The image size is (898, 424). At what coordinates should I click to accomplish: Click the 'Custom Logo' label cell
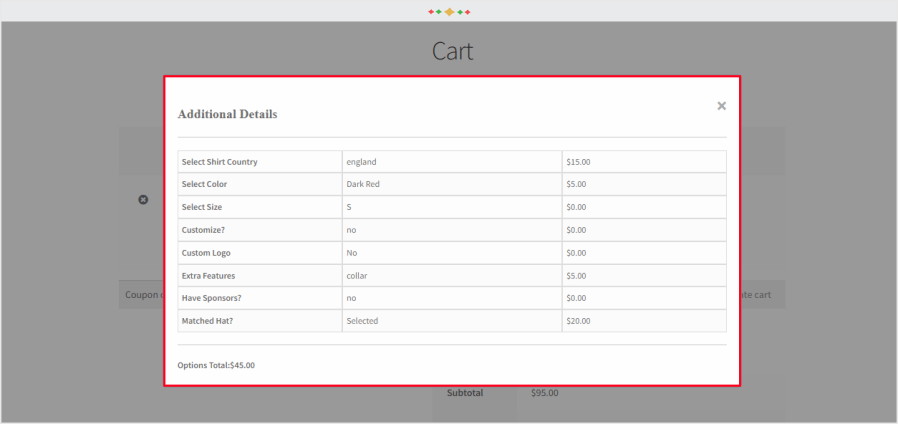(x=260, y=253)
